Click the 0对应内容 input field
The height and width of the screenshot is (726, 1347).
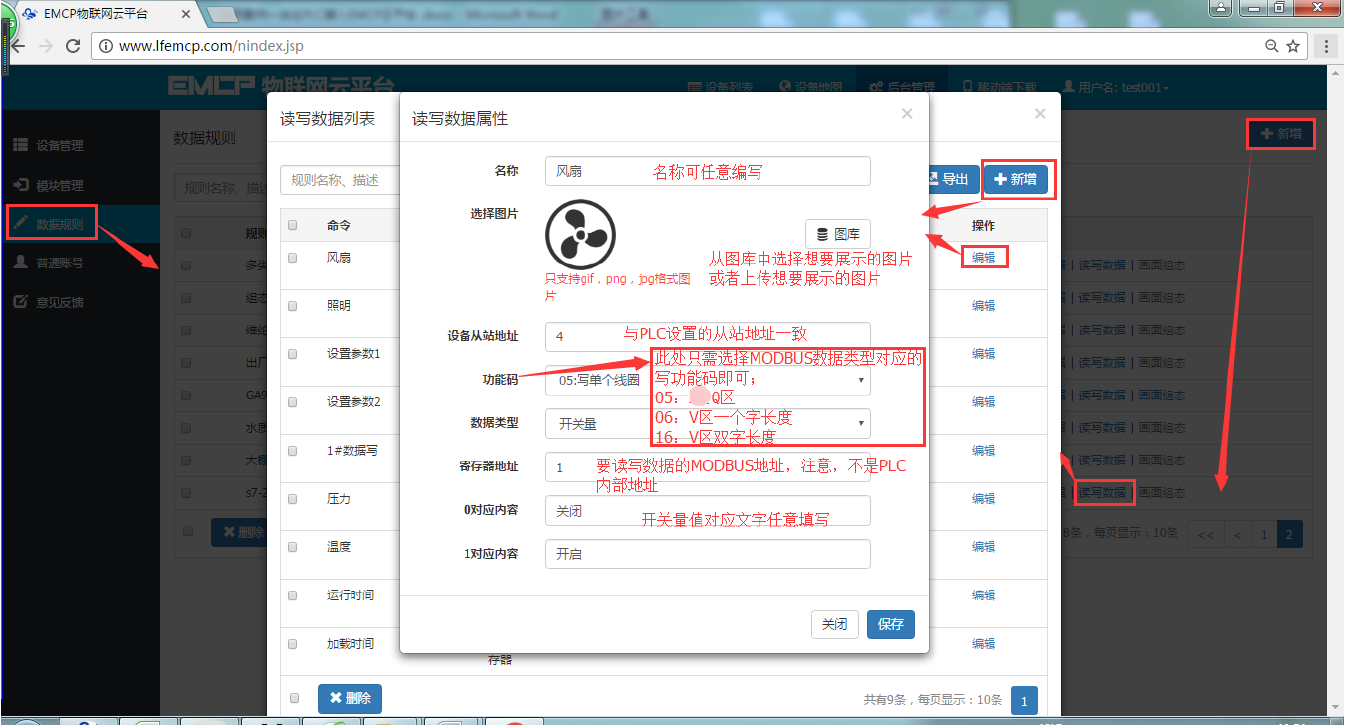point(707,510)
